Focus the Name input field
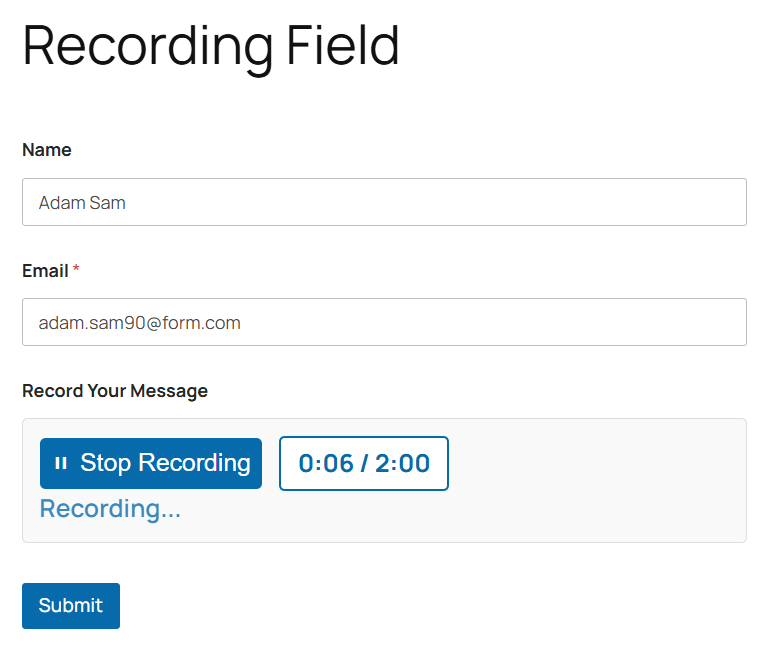This screenshot has height=646, width=770. [x=384, y=202]
